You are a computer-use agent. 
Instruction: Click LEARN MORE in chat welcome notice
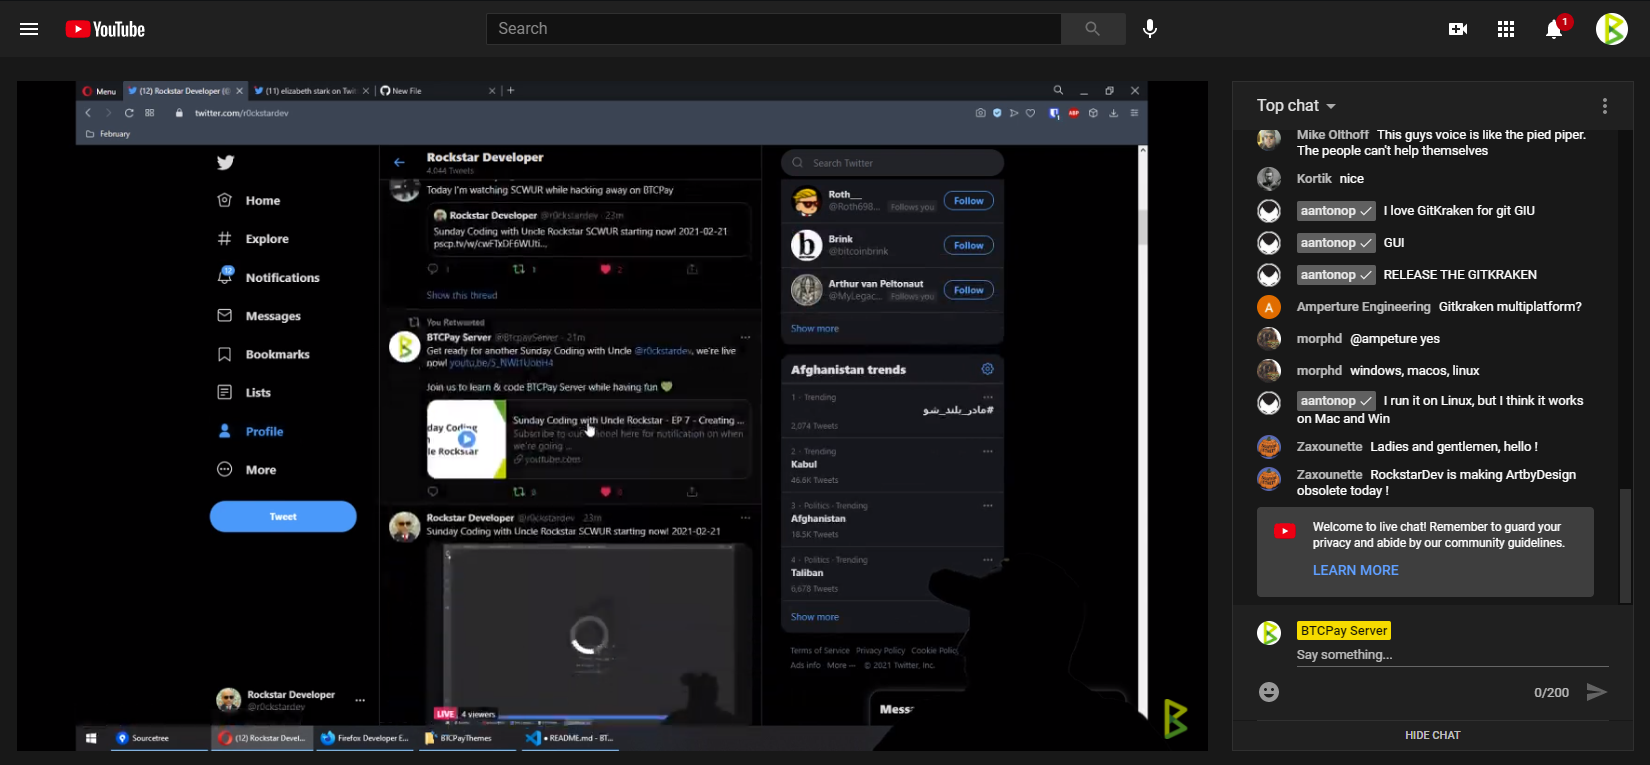pos(1355,570)
